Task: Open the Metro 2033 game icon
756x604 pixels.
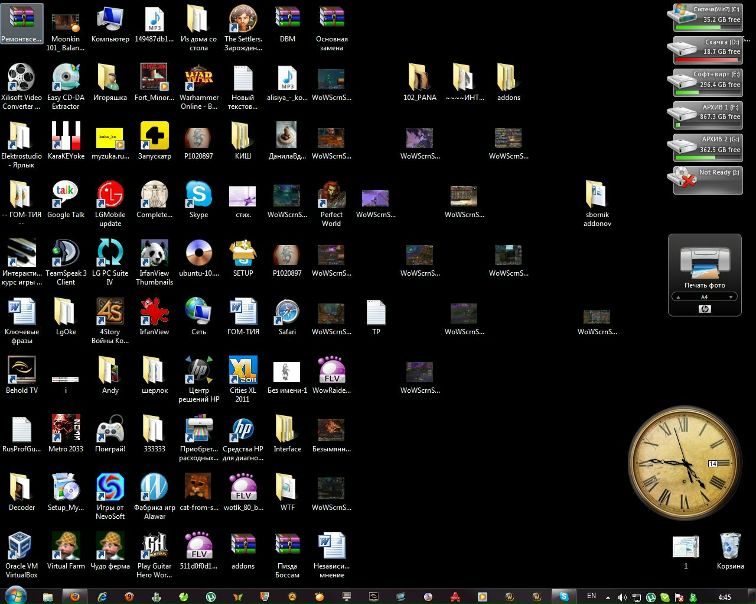Action: [65, 428]
